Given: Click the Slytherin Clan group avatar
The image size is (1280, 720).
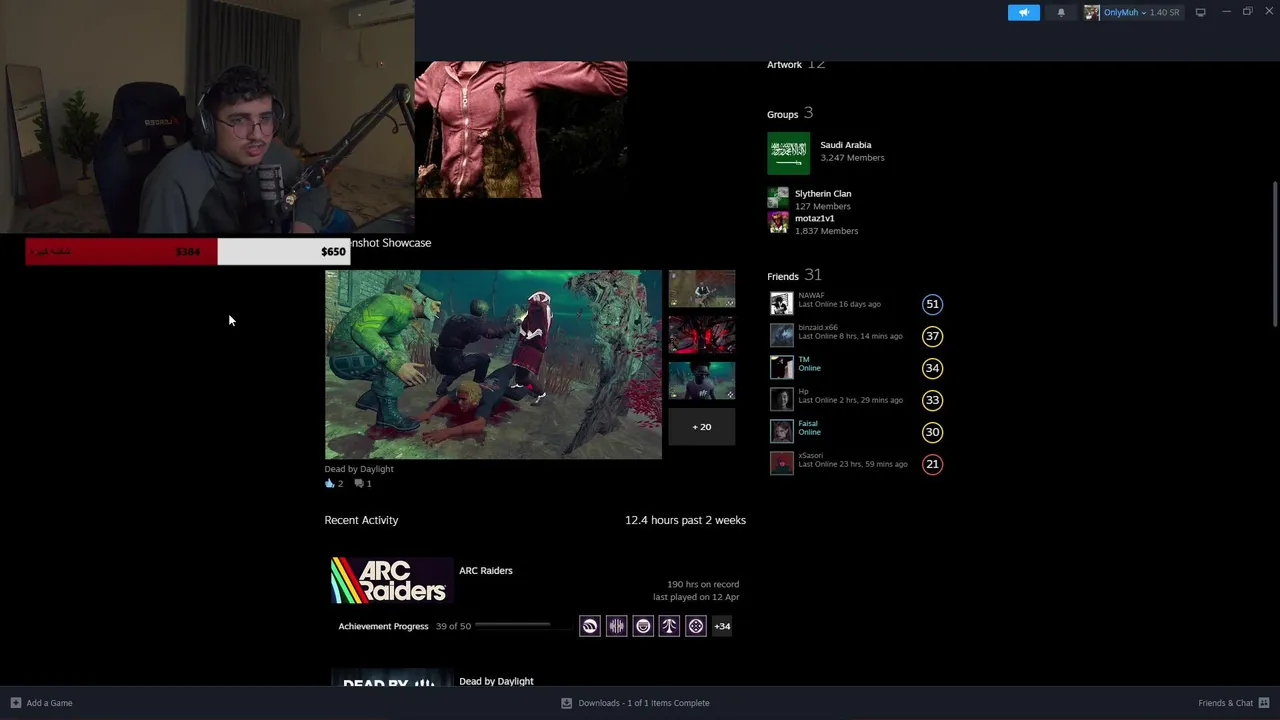Looking at the screenshot, I should coord(778,198).
